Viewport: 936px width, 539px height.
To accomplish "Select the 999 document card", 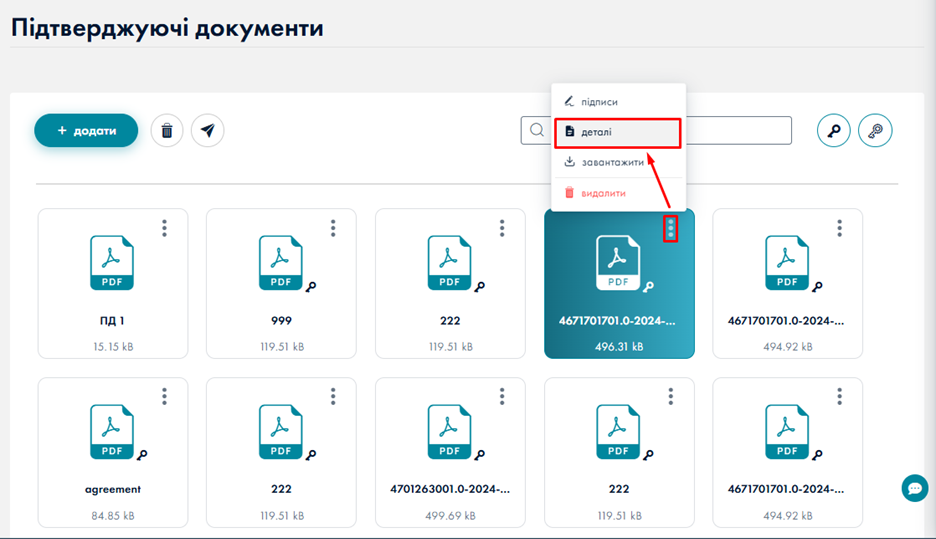I will coord(281,283).
